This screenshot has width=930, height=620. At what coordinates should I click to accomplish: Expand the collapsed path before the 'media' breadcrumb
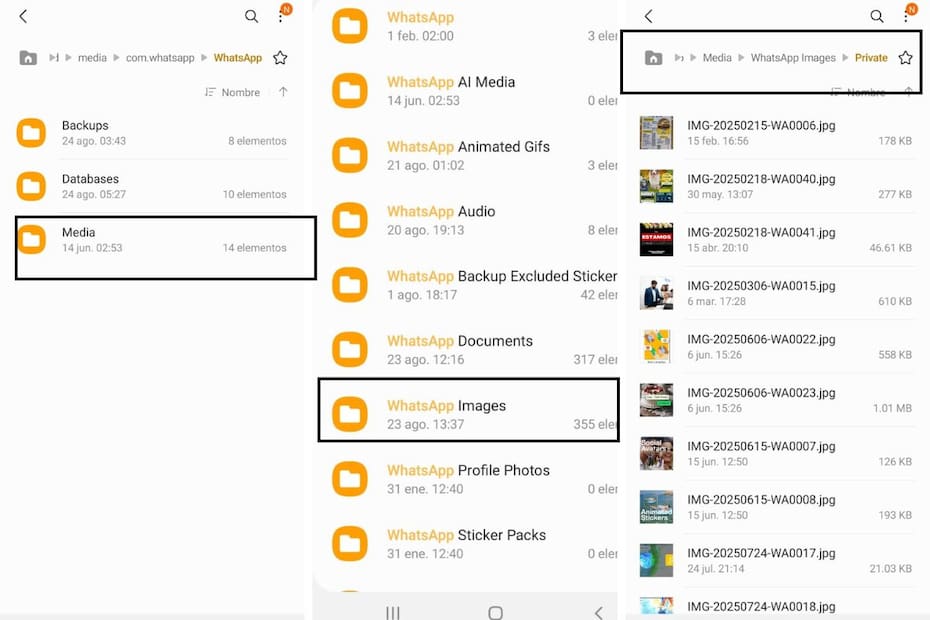coord(54,58)
